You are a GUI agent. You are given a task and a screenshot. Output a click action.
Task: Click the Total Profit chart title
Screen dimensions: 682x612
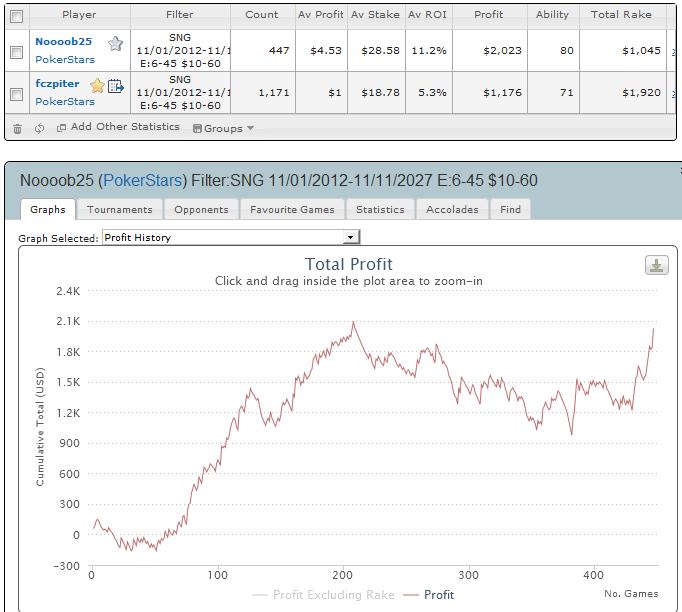tap(348, 264)
